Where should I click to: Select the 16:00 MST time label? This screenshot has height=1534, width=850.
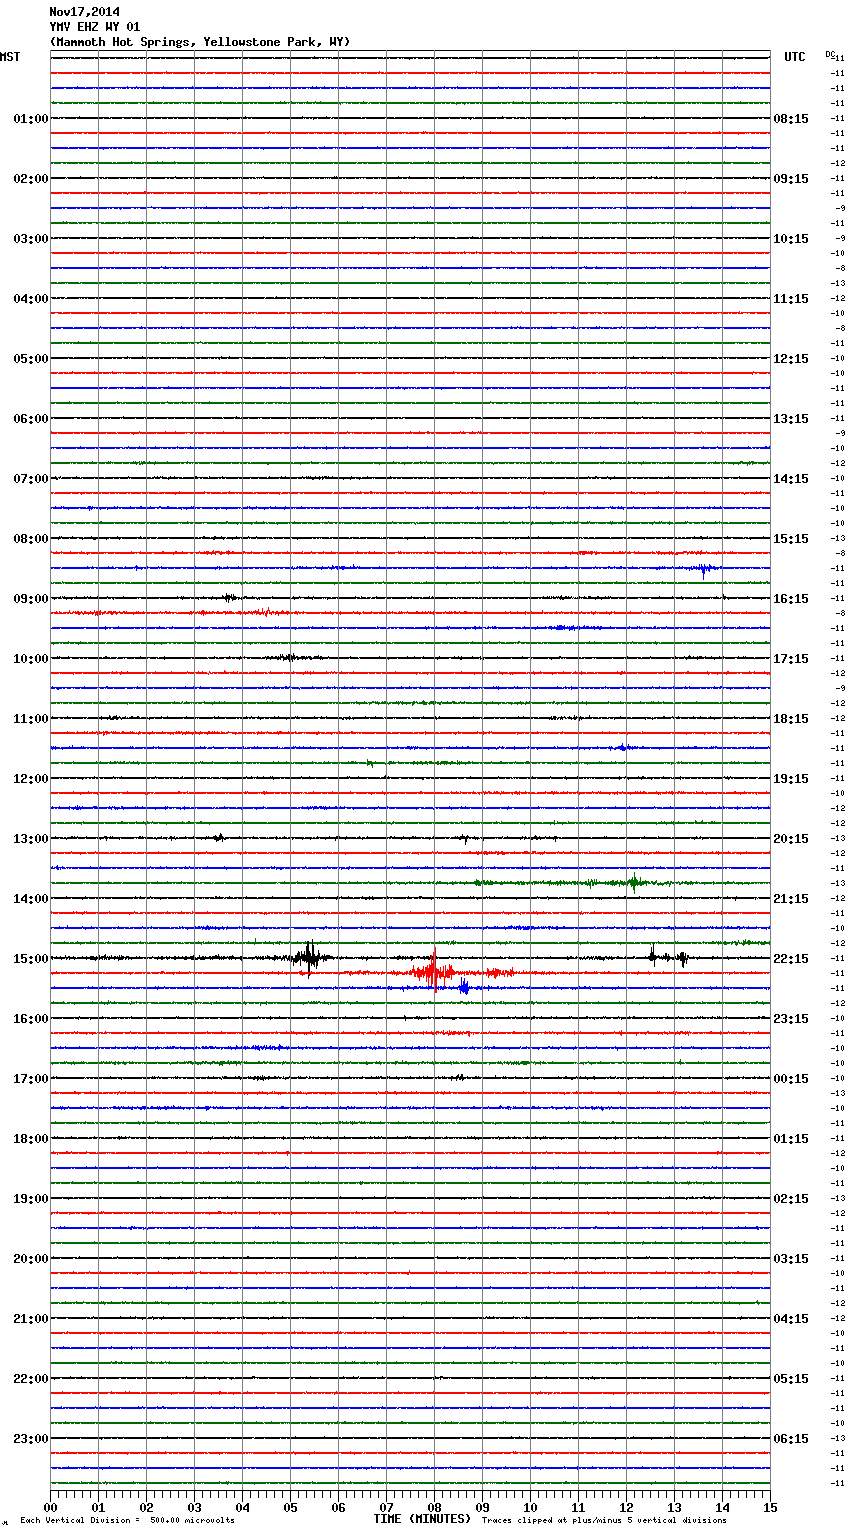click(x=30, y=1019)
